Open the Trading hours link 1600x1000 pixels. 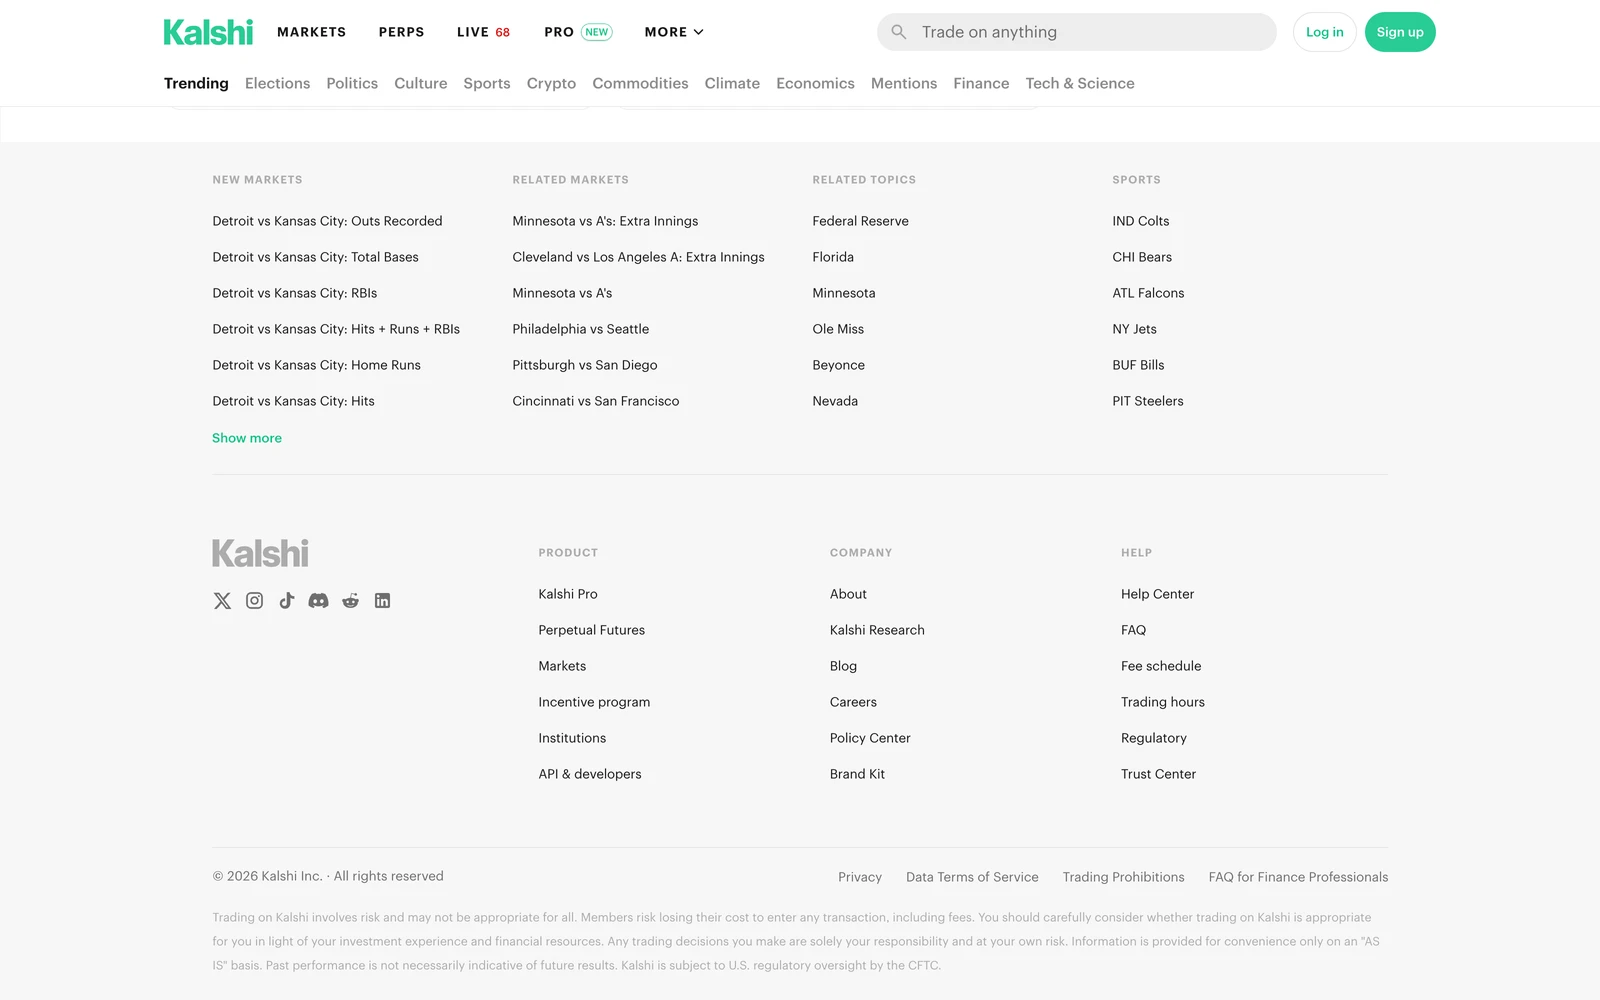(1163, 702)
